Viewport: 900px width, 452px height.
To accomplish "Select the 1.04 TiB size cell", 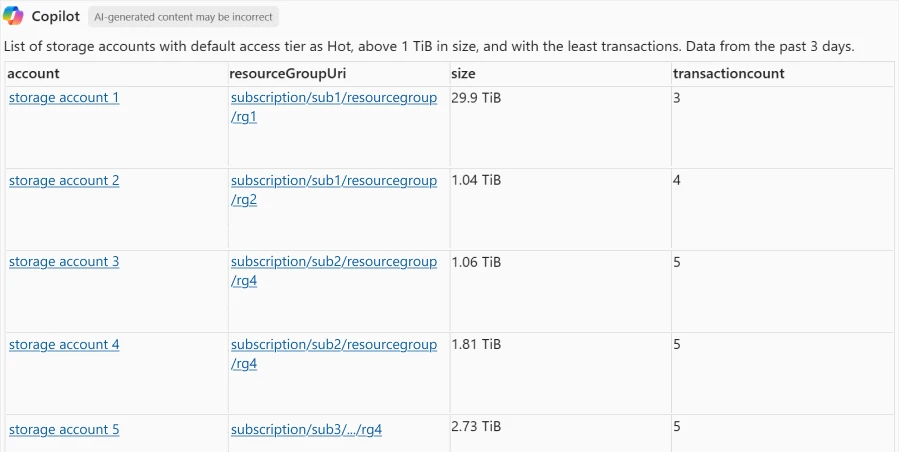I will (476, 181).
